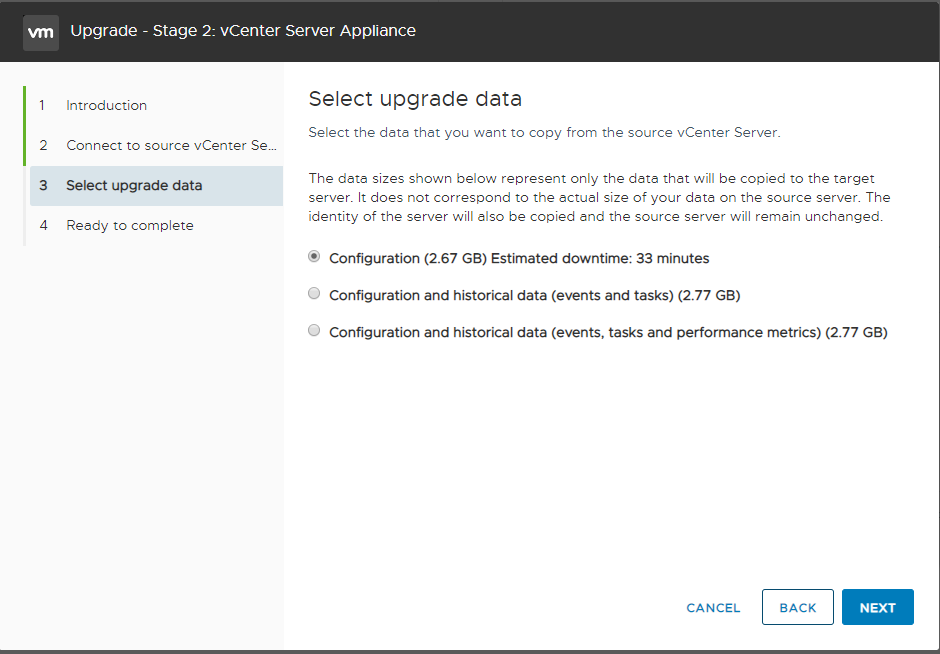Select the "Introduction" step in the sidebar
Viewport: 940px width, 654px height.
(106, 105)
